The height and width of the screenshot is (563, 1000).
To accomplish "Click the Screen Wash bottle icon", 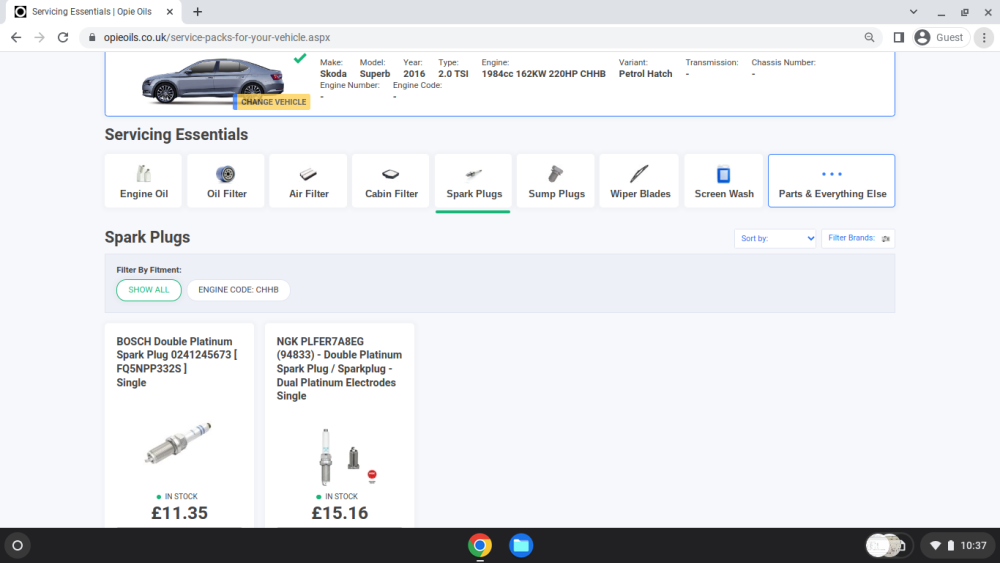I will tap(723, 174).
